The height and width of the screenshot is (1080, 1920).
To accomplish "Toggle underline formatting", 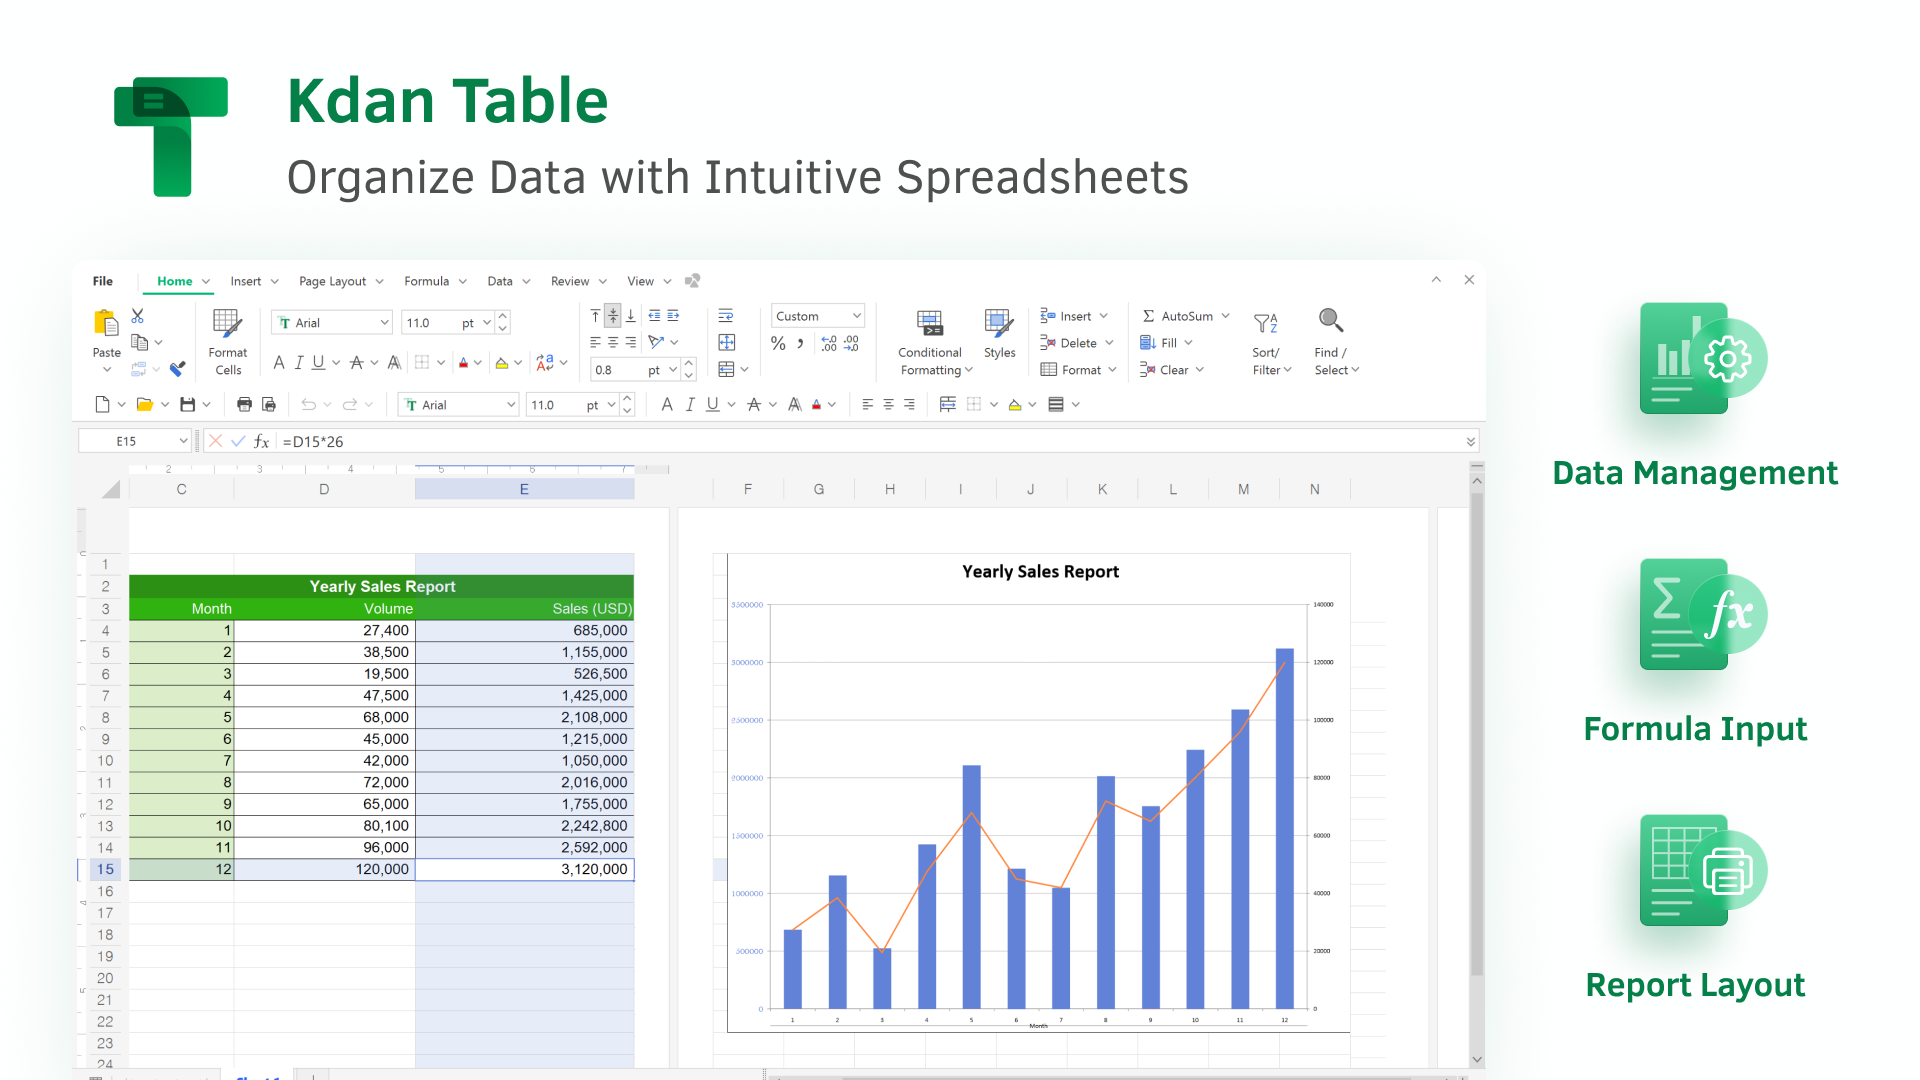I will [318, 363].
